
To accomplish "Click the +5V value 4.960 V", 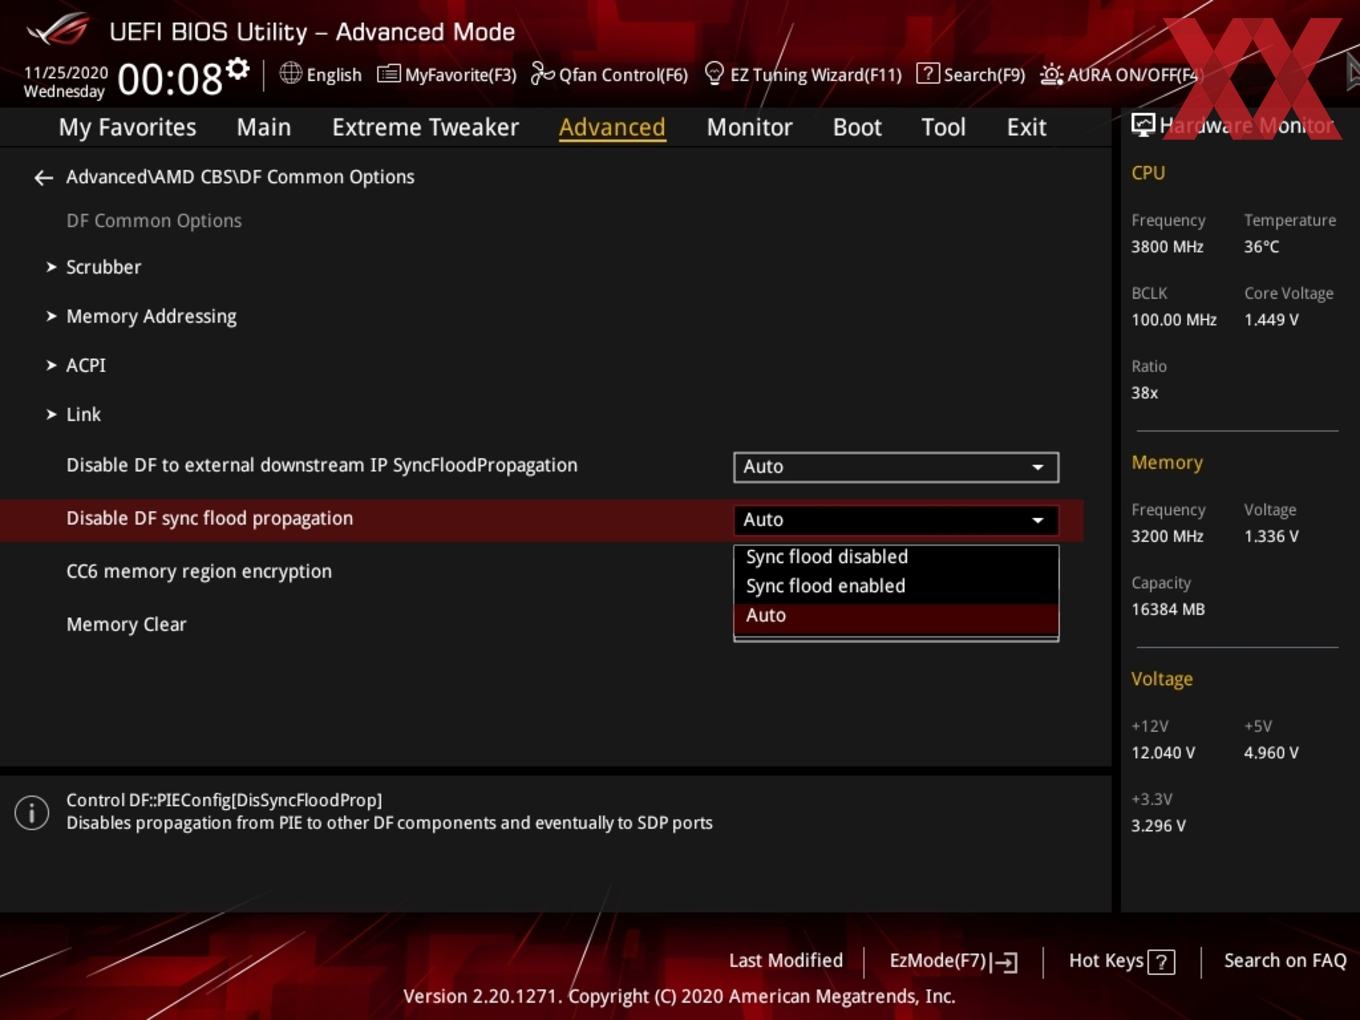I will [x=1271, y=753].
